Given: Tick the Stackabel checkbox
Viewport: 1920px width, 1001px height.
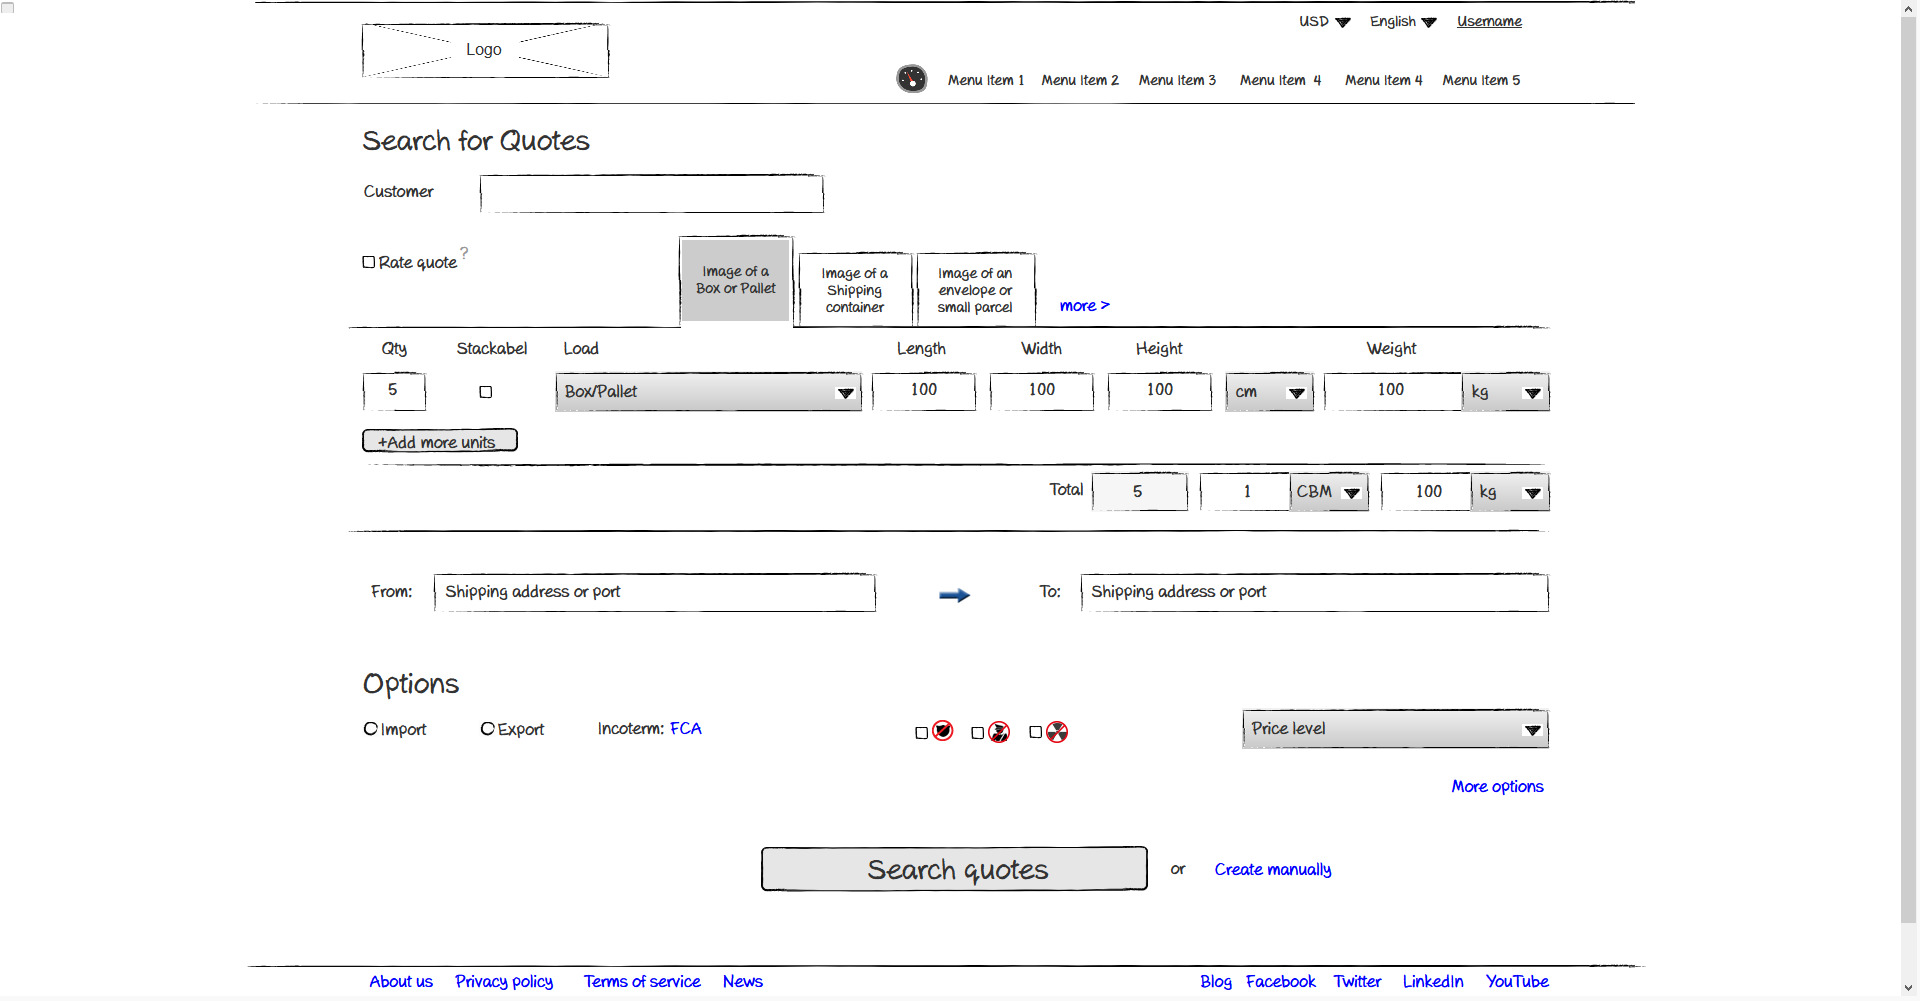Looking at the screenshot, I should tap(486, 392).
